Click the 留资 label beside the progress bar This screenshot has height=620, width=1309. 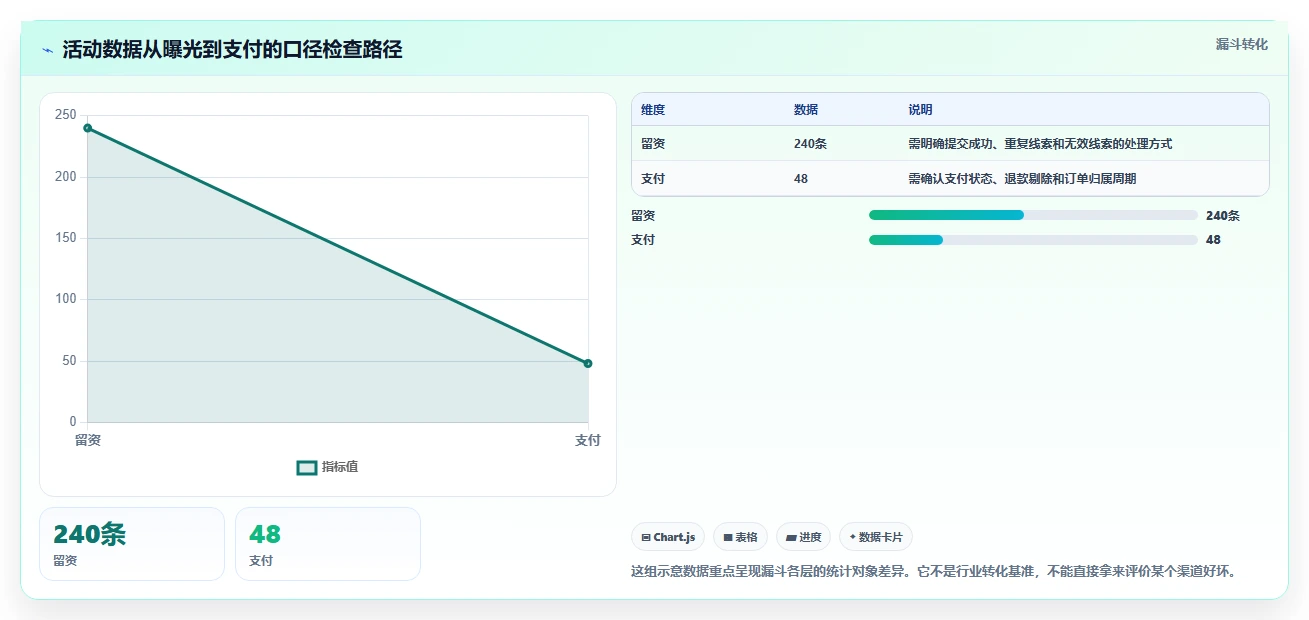click(643, 215)
